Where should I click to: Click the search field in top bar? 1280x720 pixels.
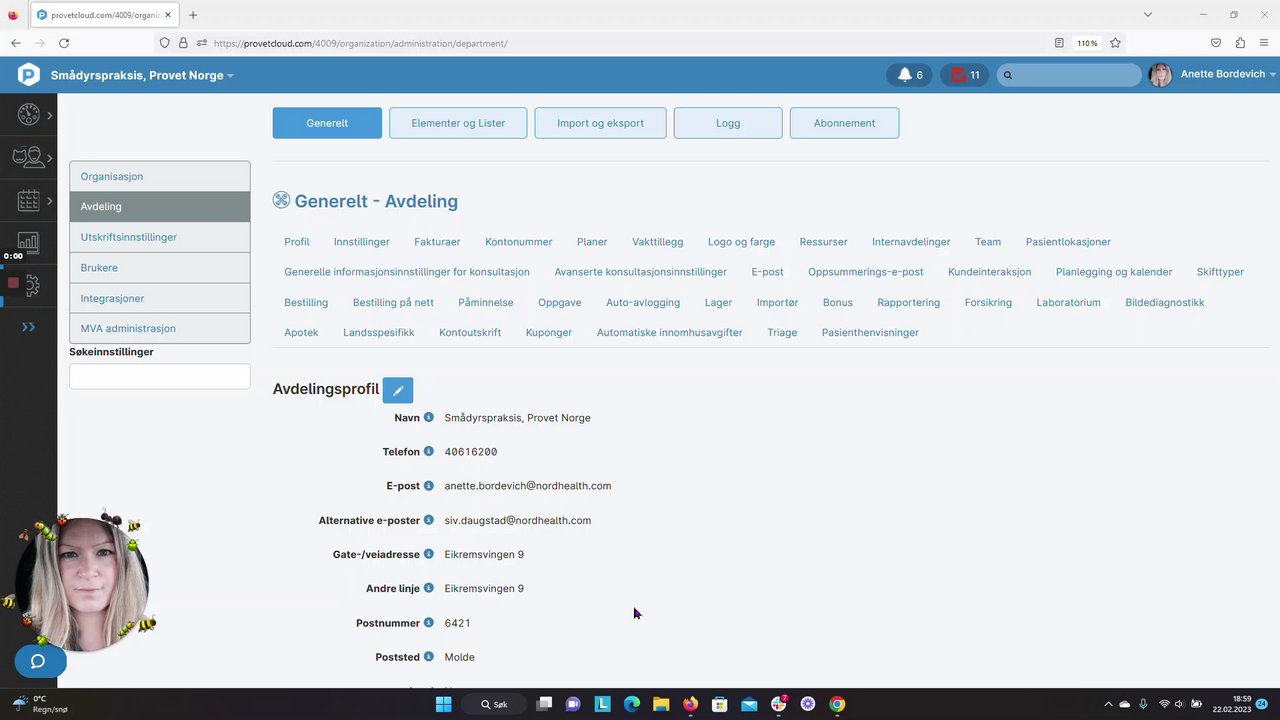tap(1069, 75)
